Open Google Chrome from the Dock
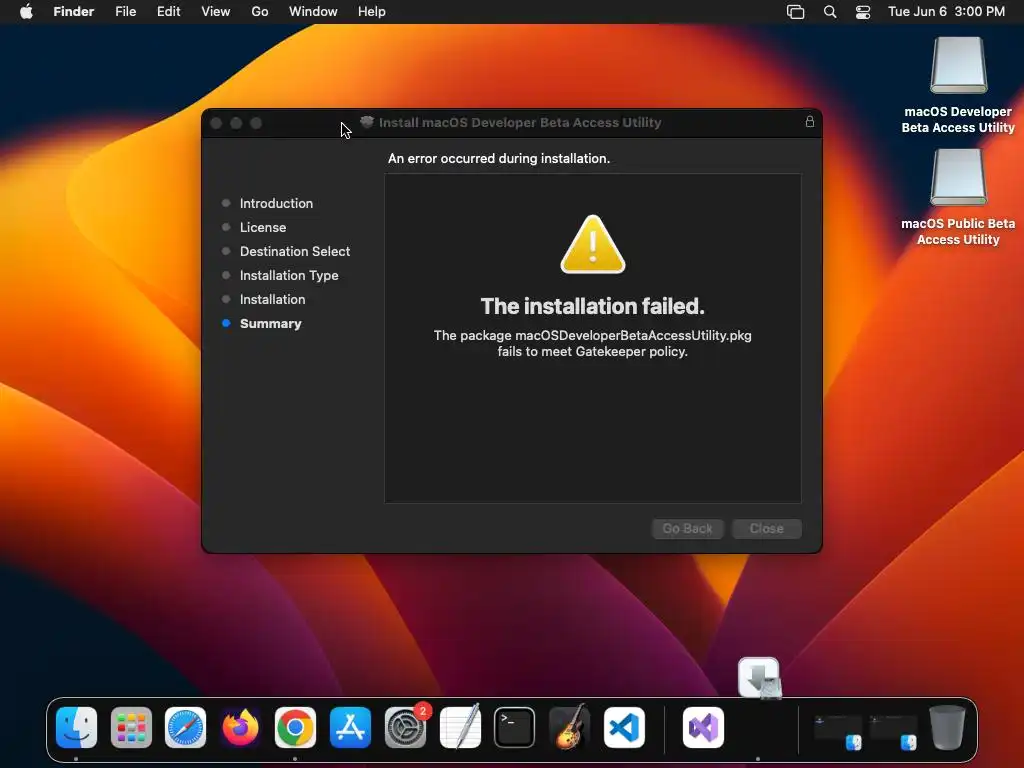 (295, 727)
